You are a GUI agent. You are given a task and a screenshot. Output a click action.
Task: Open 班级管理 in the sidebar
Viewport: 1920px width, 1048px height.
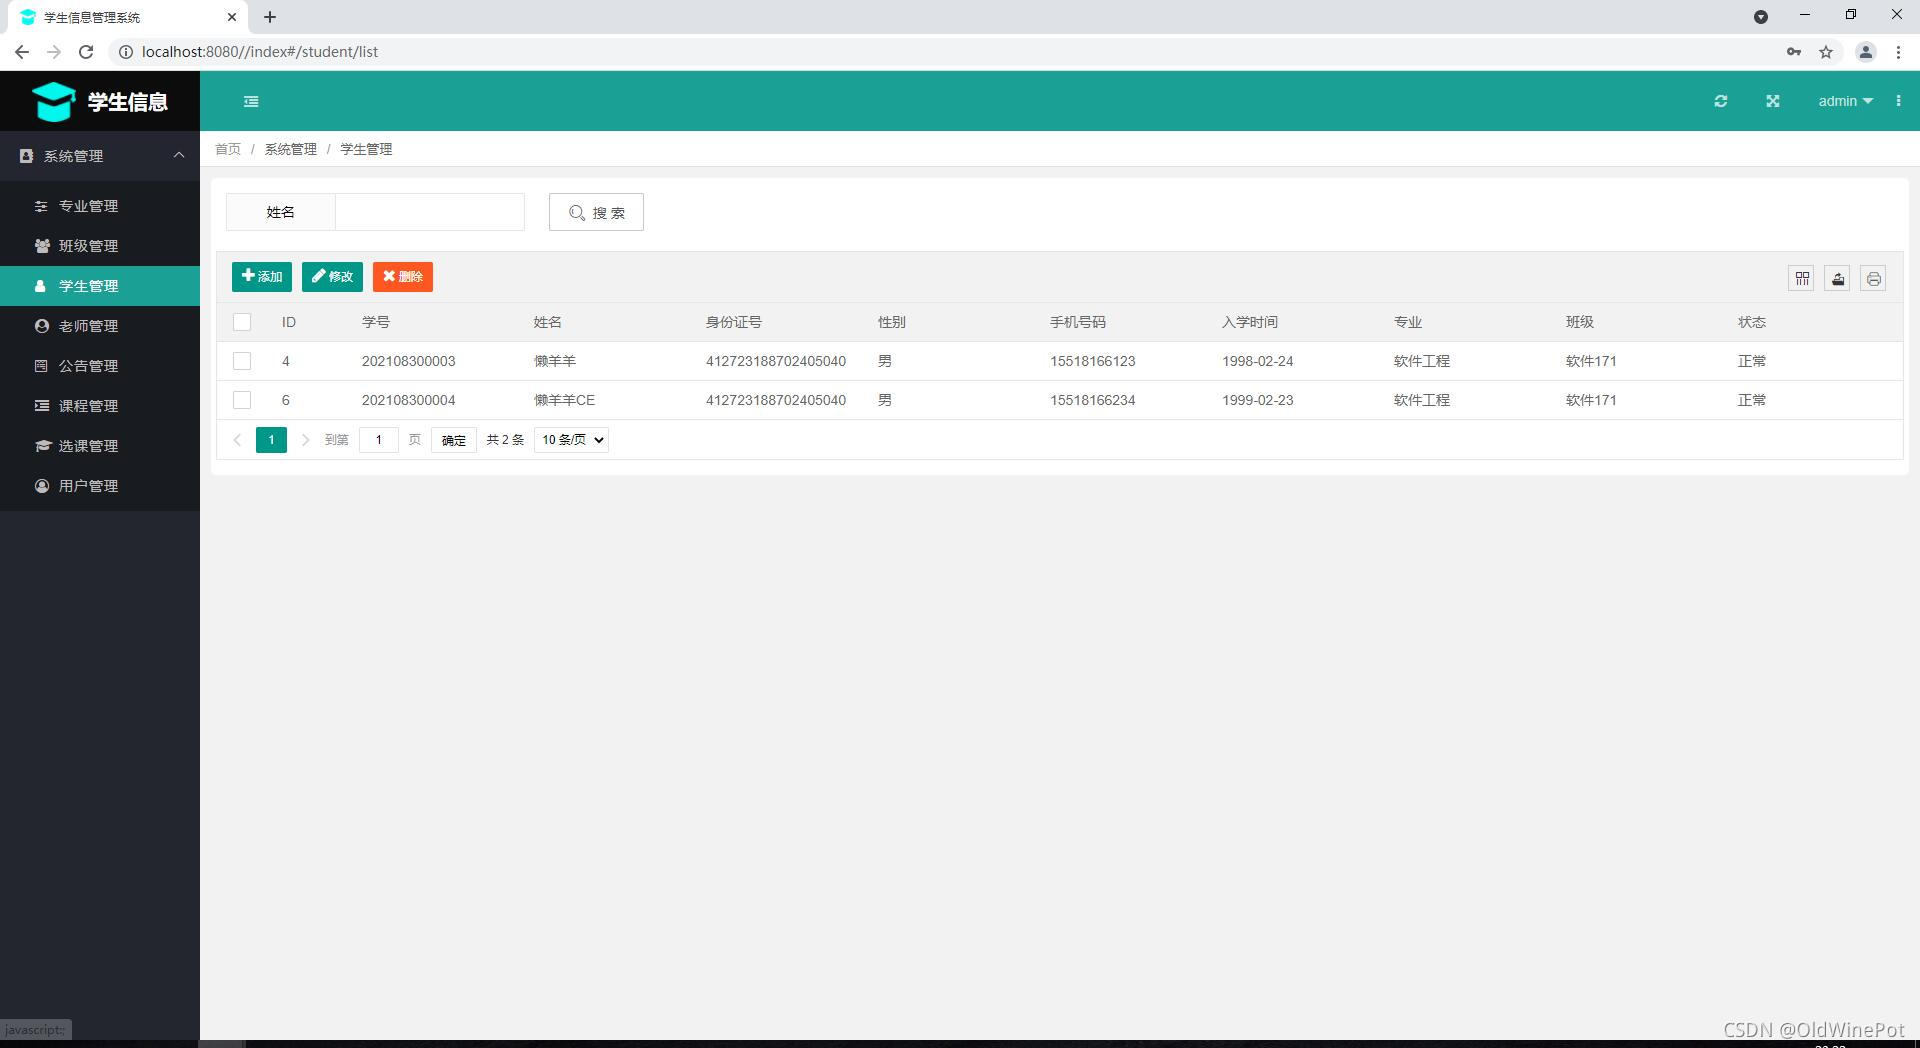tap(100, 246)
